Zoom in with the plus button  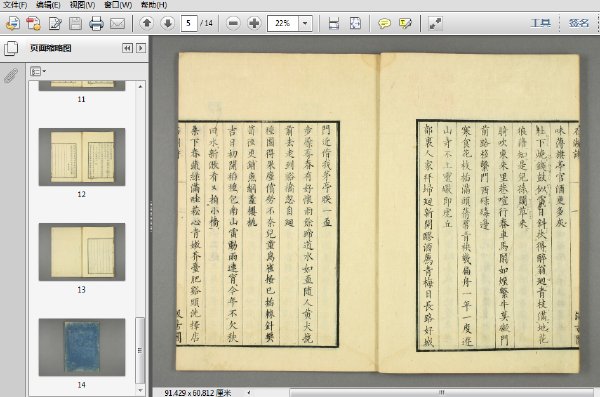254,23
